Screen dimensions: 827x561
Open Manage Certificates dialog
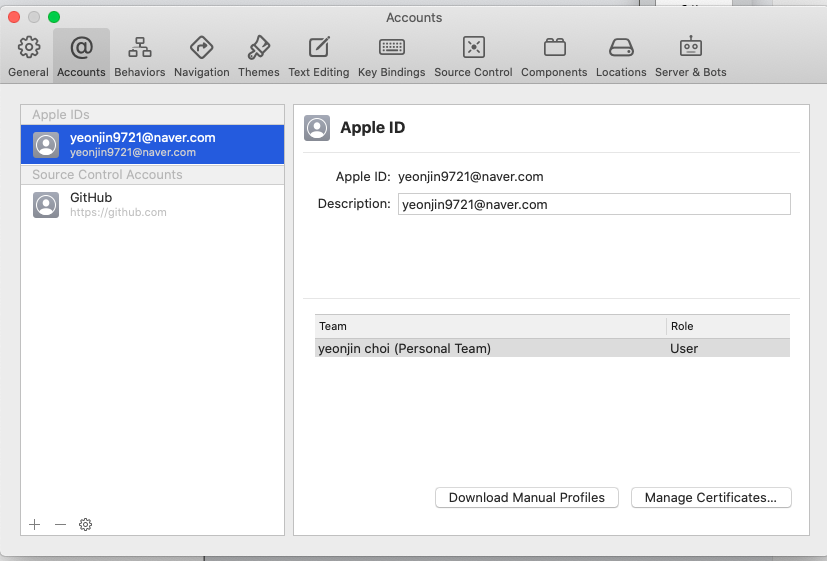point(711,498)
